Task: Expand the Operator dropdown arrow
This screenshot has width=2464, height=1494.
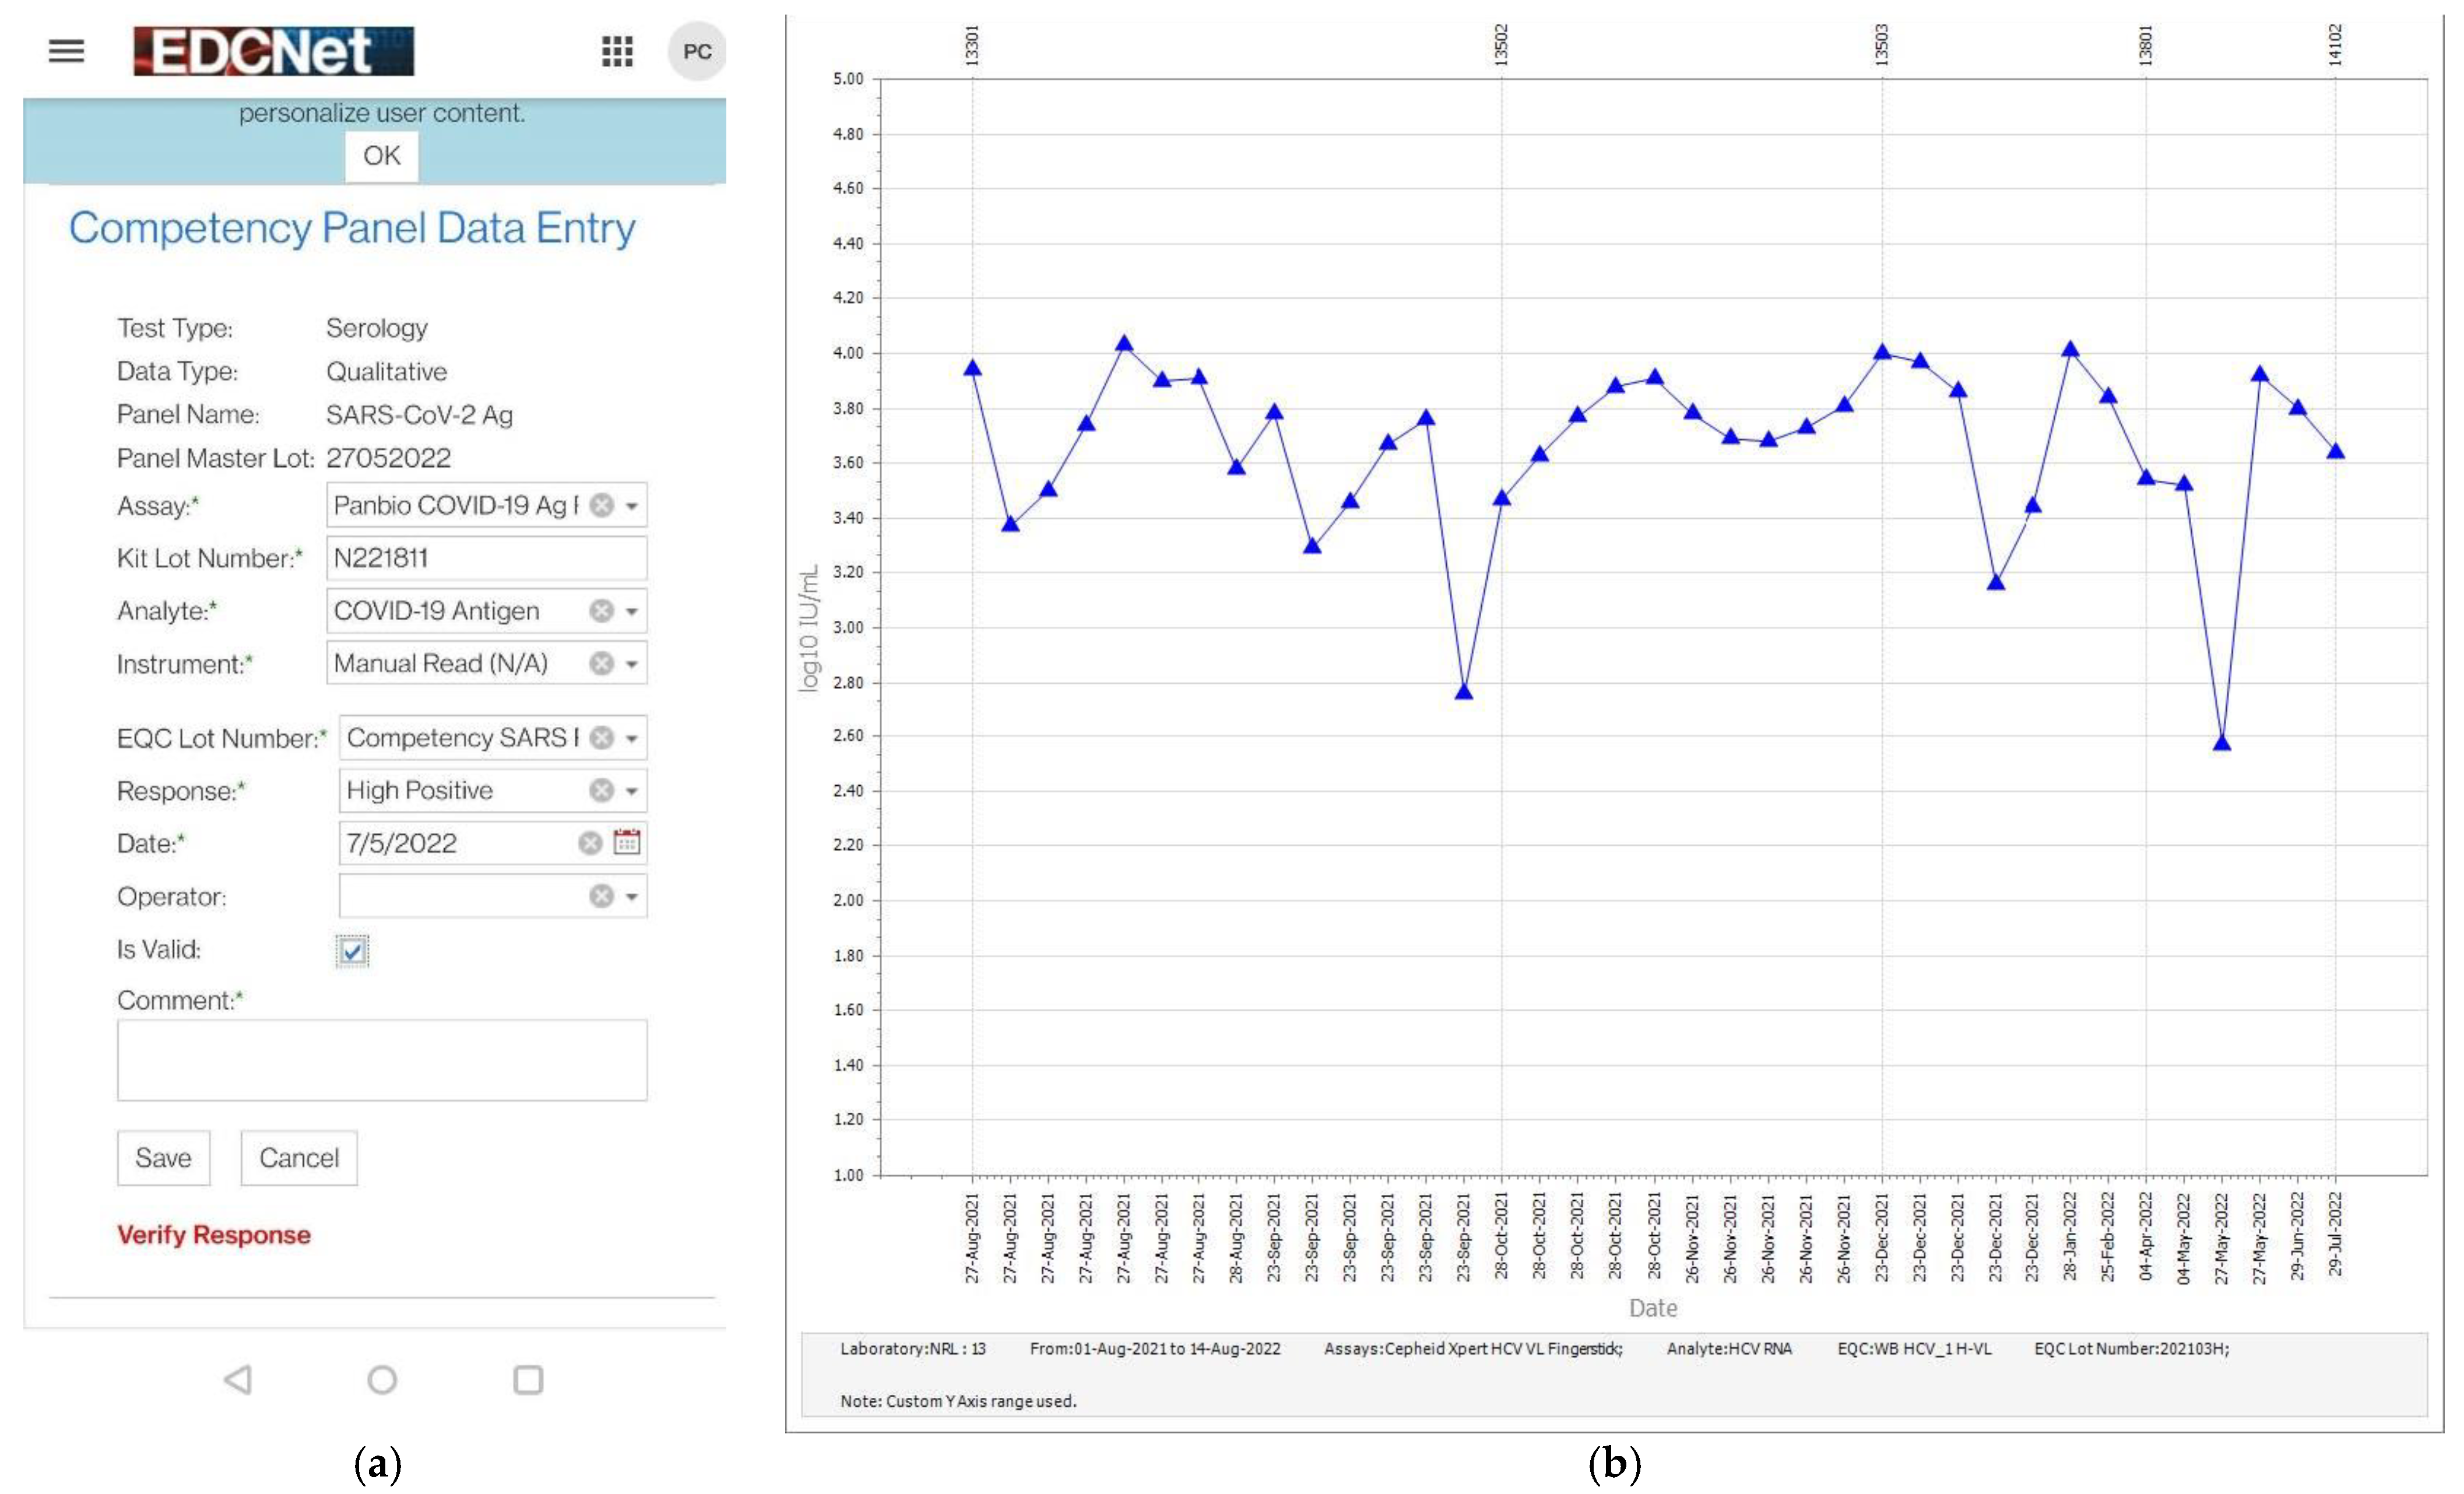Action: (632, 897)
